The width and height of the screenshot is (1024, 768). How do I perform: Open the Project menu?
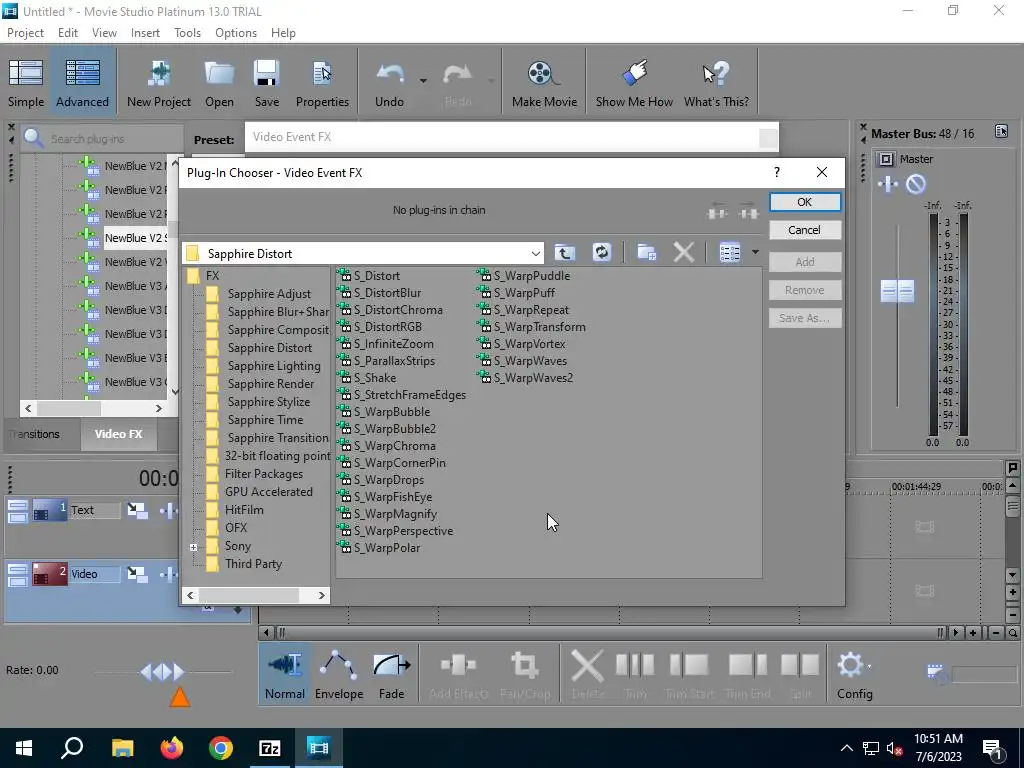(x=25, y=33)
